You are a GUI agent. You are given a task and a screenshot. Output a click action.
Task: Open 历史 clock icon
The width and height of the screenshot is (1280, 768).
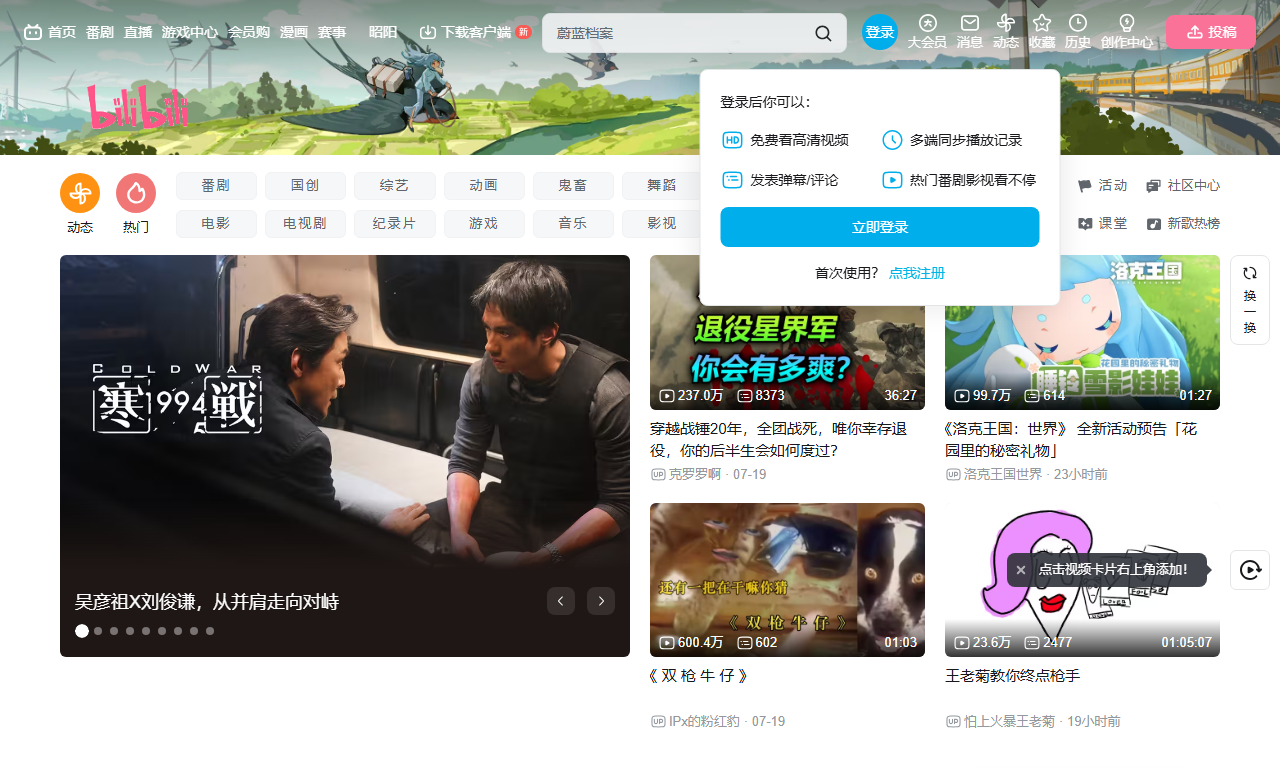1078,23
